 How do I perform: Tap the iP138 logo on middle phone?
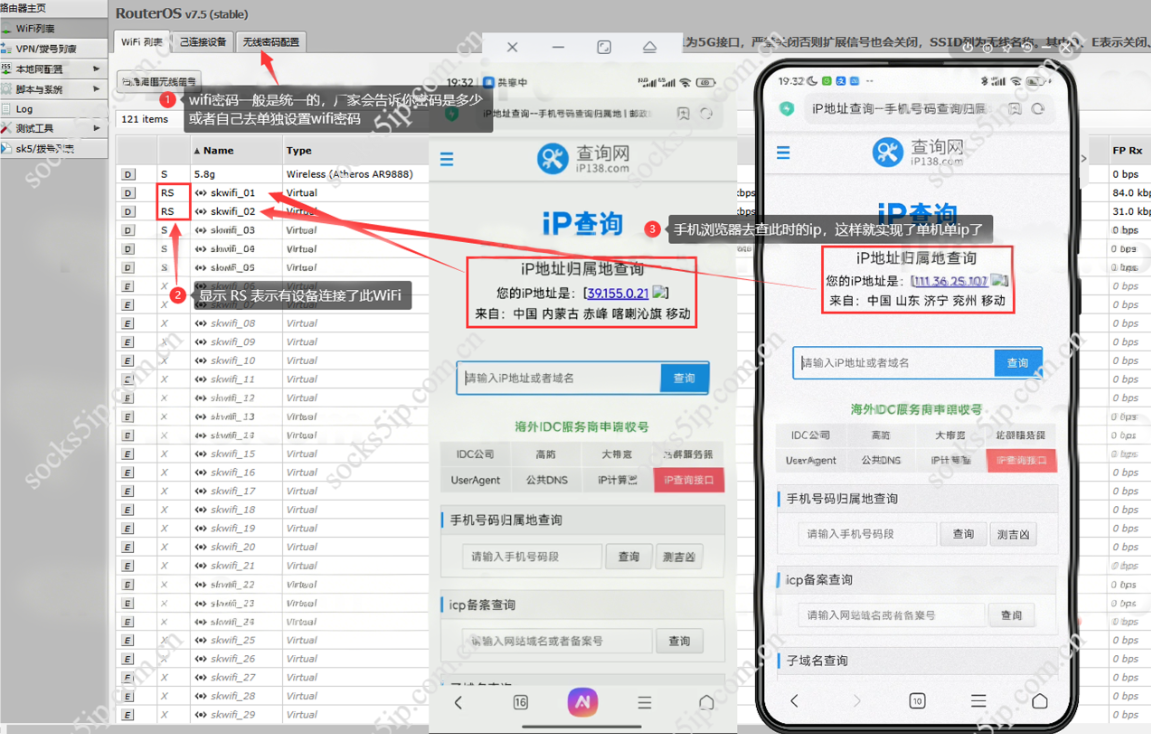click(583, 159)
